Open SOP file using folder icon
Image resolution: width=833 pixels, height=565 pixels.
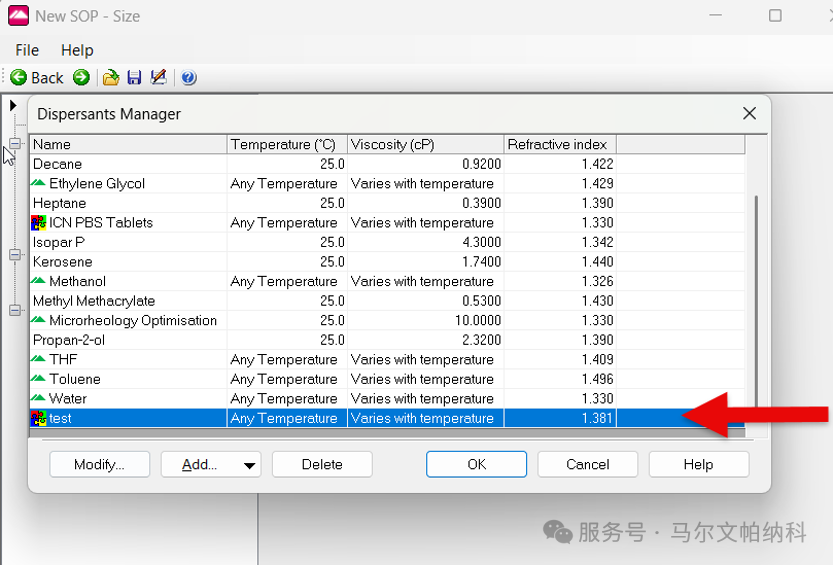click(x=111, y=78)
